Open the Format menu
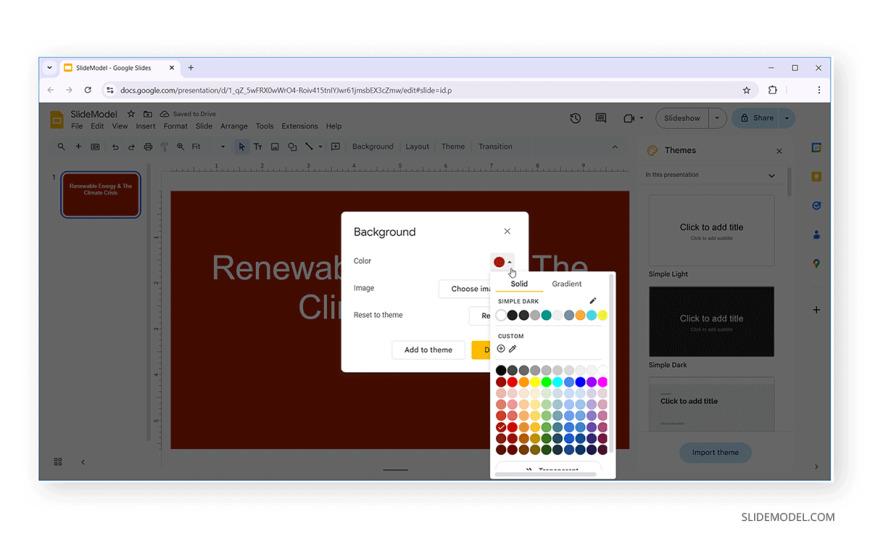870x539 pixels. pos(175,126)
